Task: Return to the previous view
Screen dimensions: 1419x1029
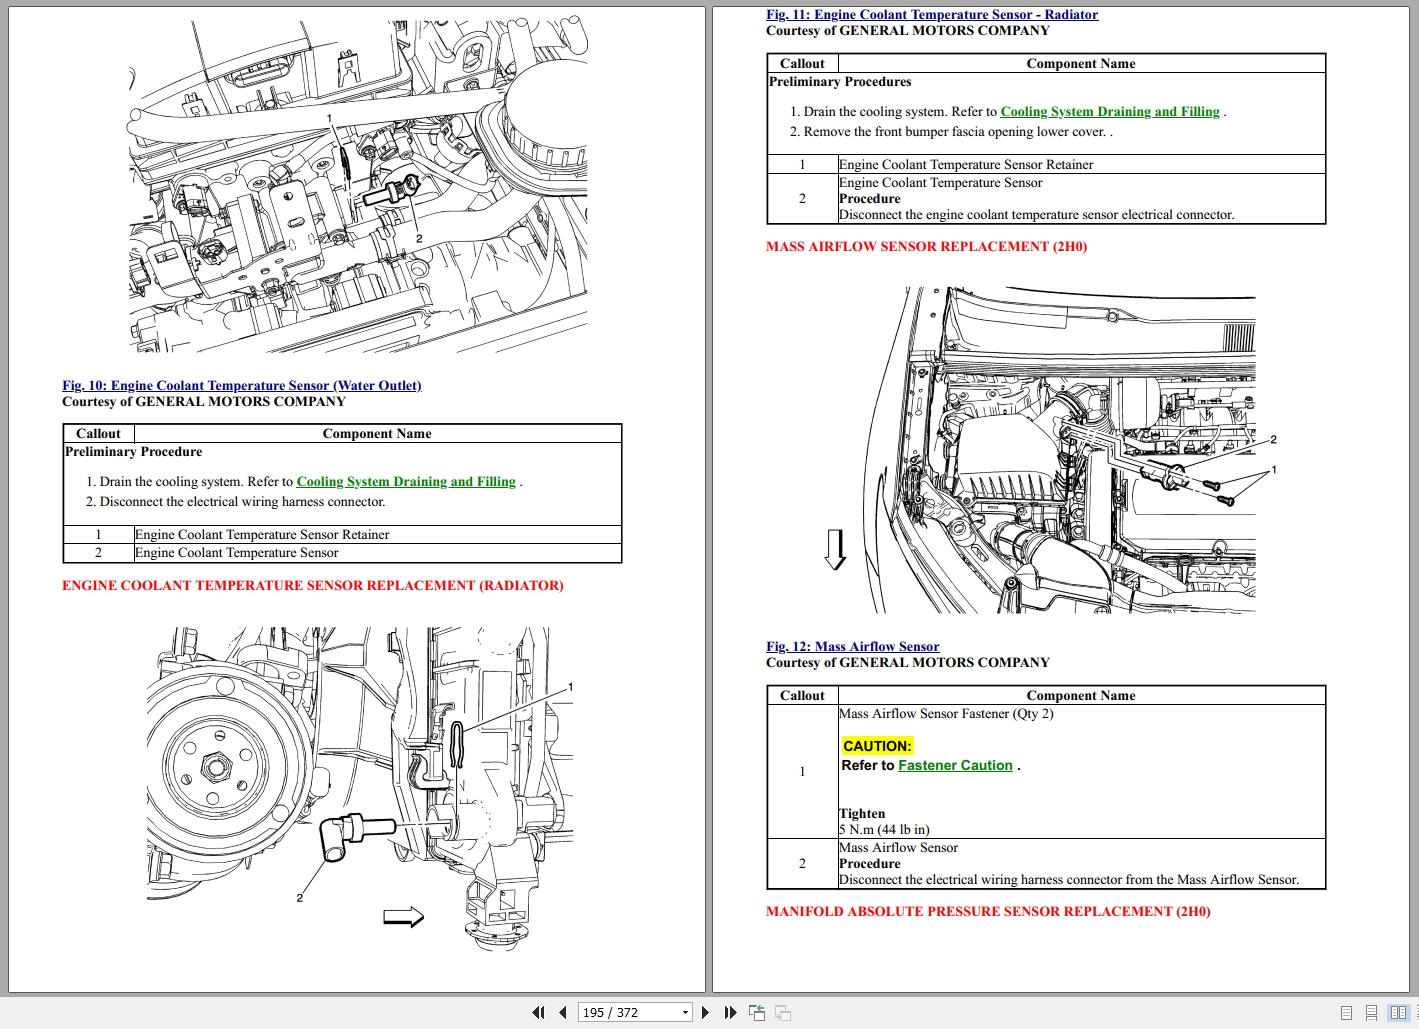Action: tap(757, 1012)
